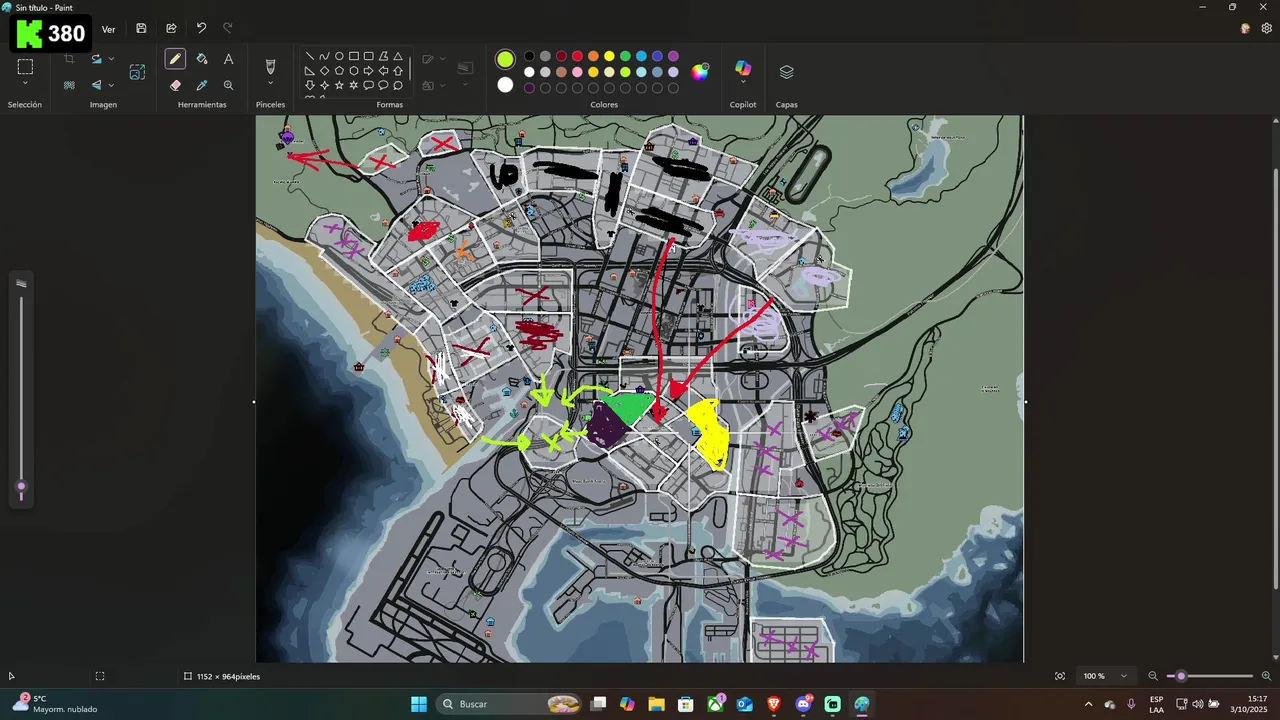Open the Image Creator tool icon
1280x720 pixels.
coord(137,72)
